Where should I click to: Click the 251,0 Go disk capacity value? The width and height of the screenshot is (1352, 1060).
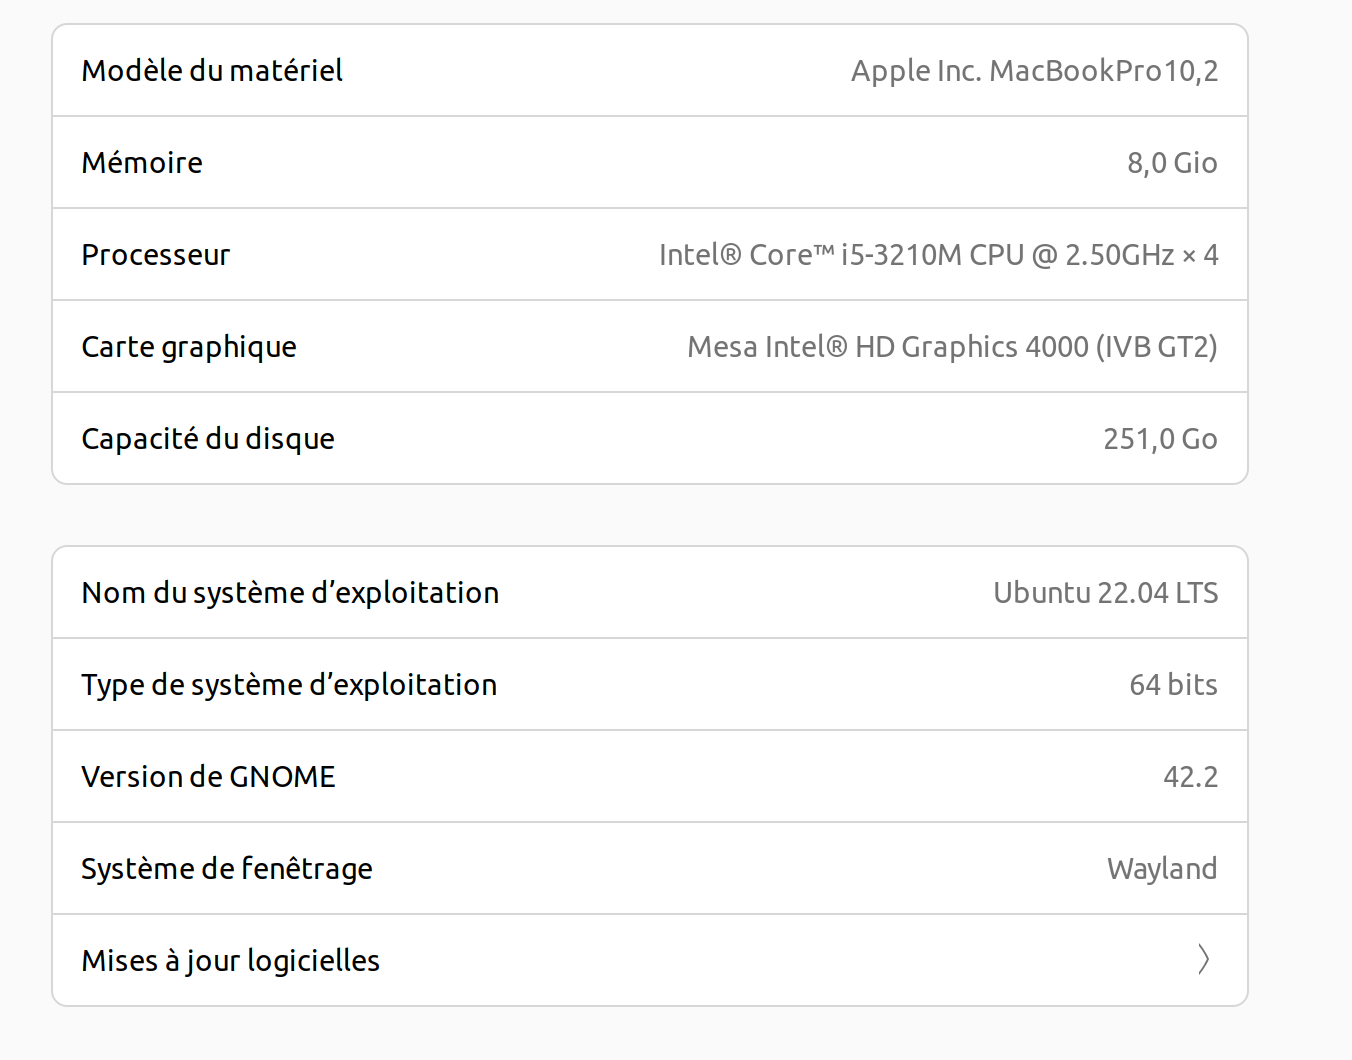(1160, 439)
